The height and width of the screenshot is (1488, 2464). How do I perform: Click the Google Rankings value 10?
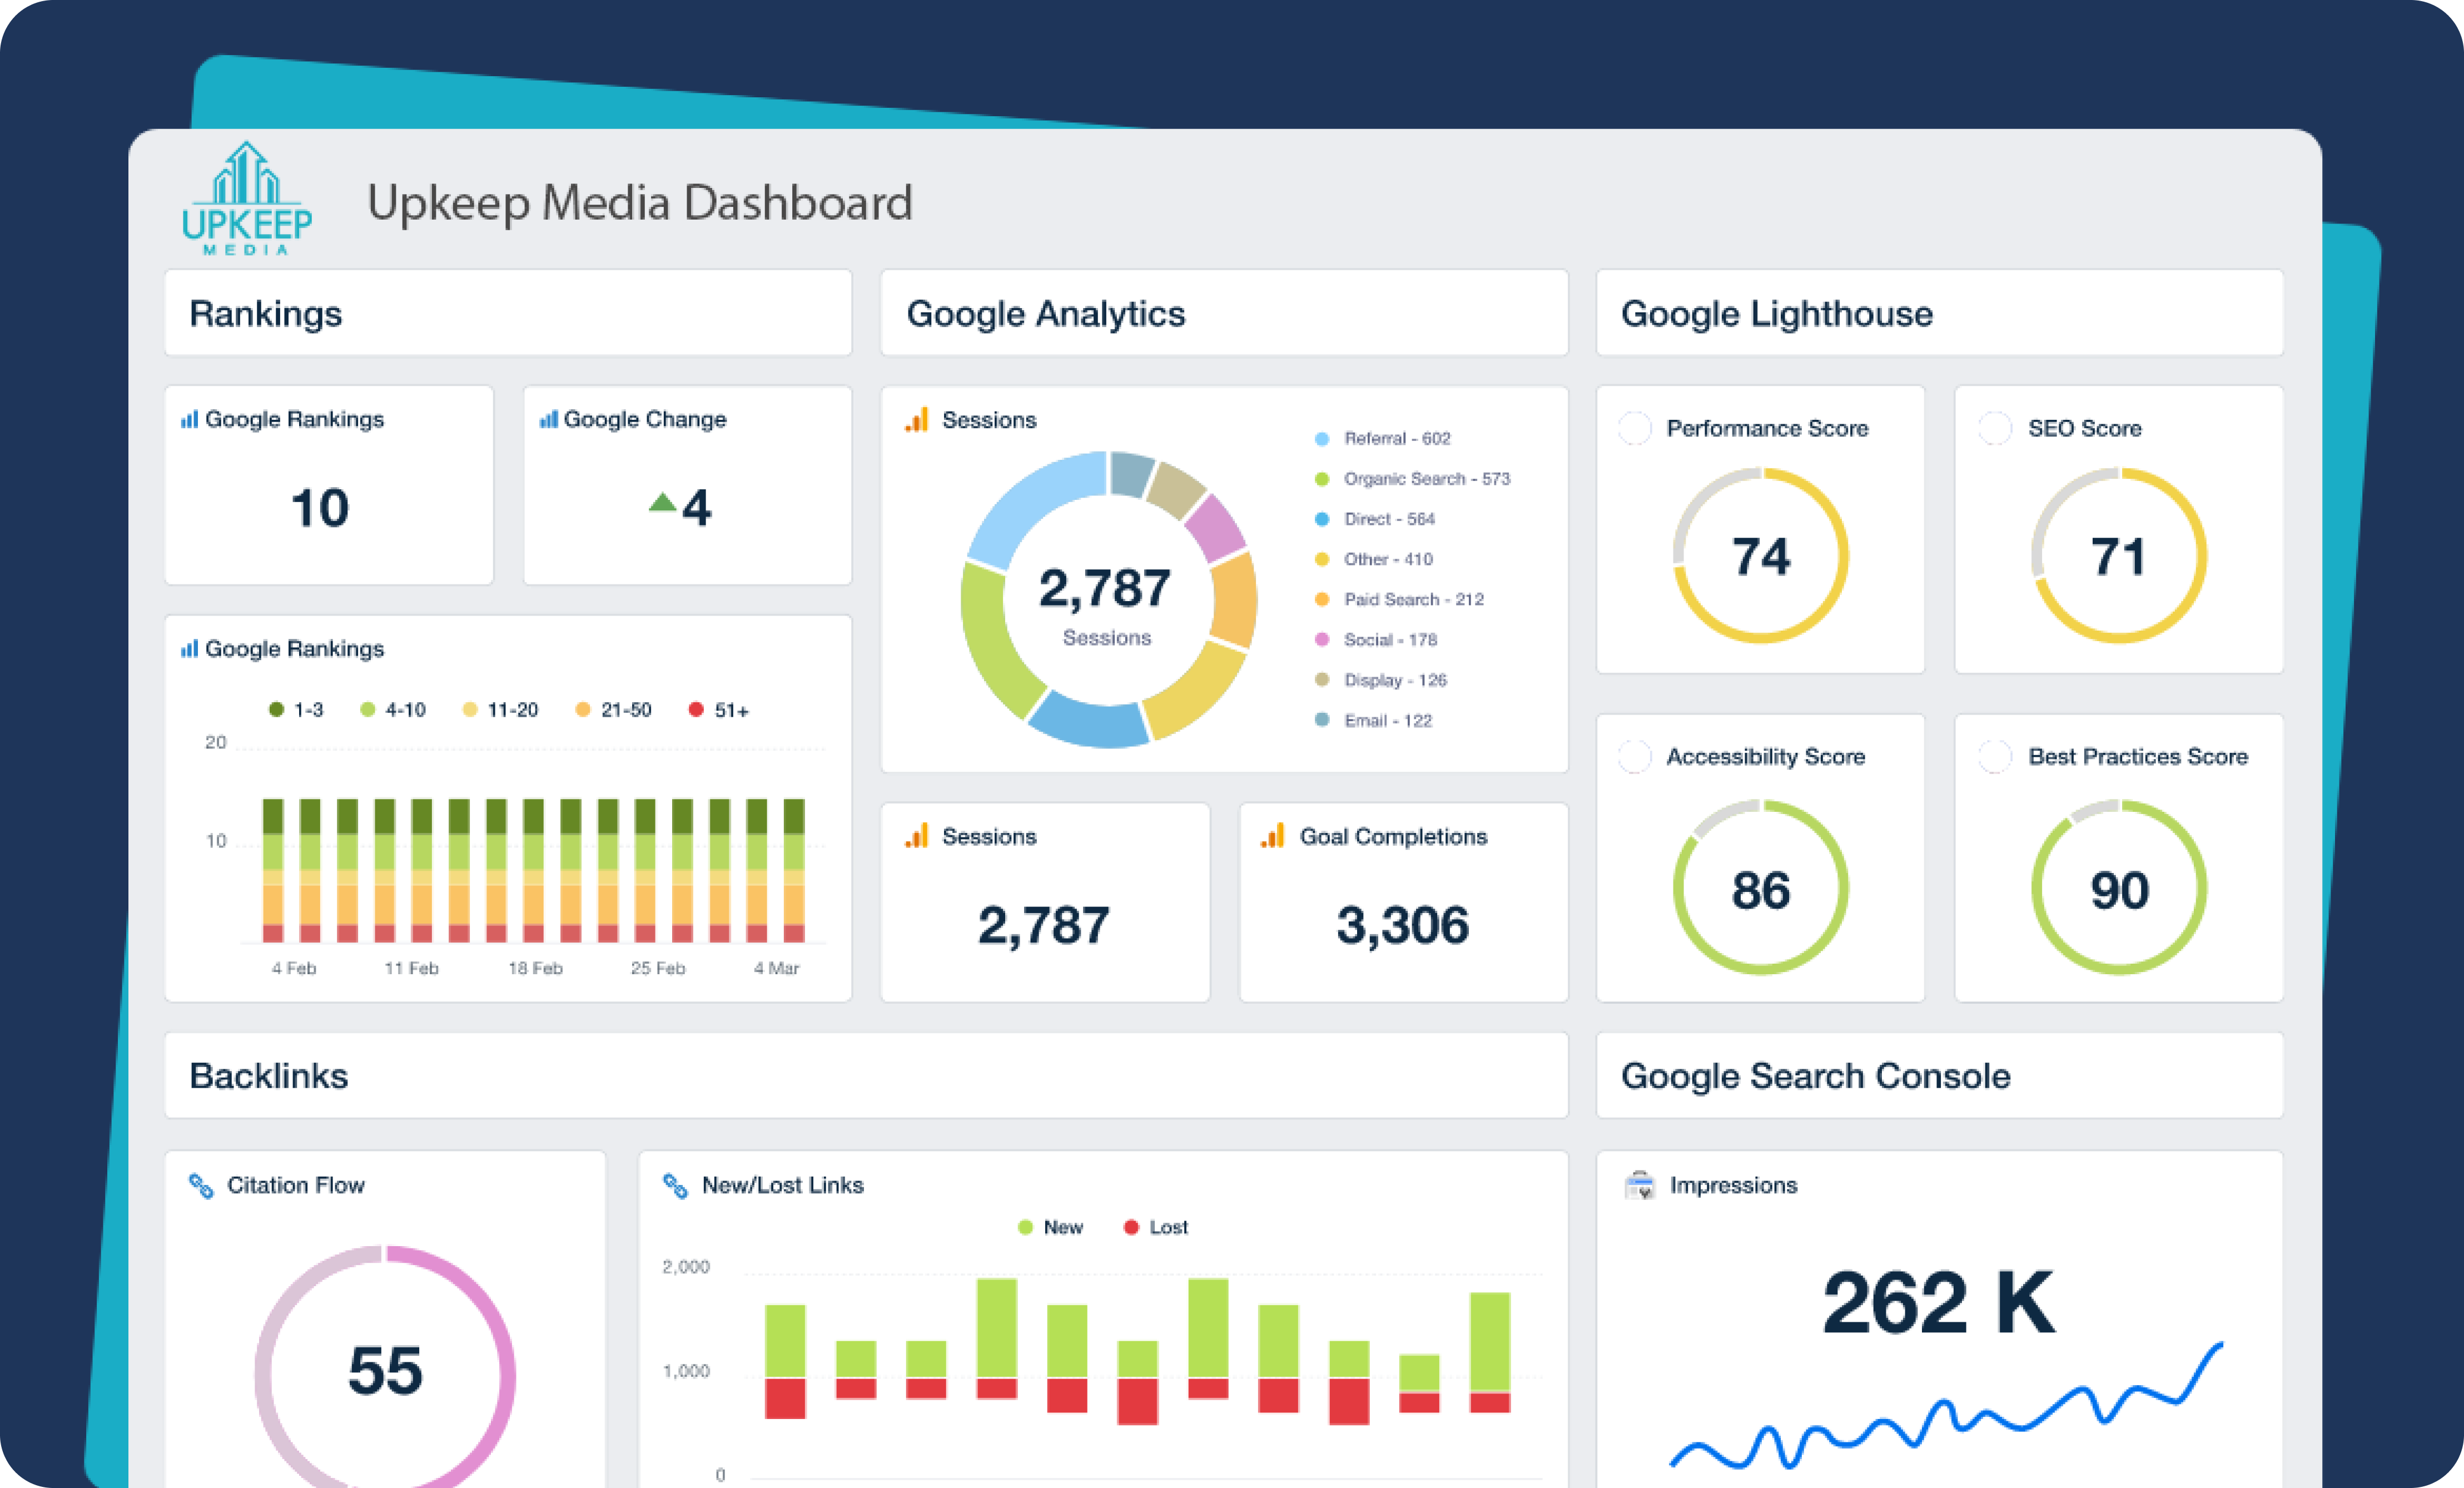click(x=320, y=508)
